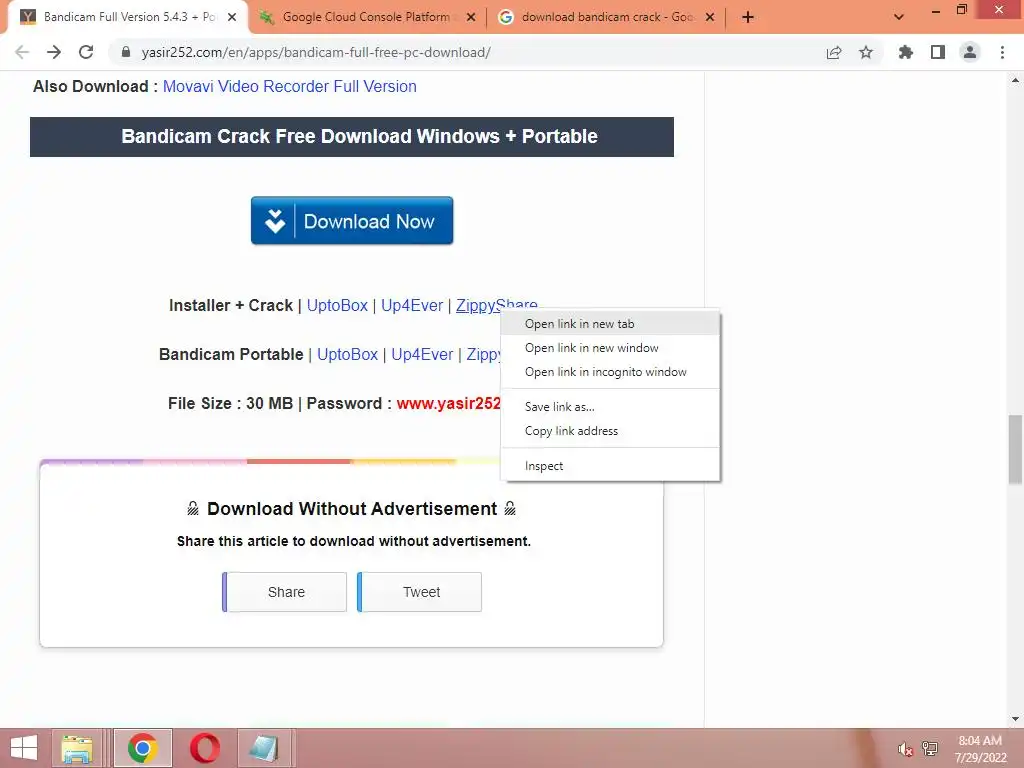Viewport: 1024px width, 768px height.
Task: Share this page via address bar icon
Action: 834,52
